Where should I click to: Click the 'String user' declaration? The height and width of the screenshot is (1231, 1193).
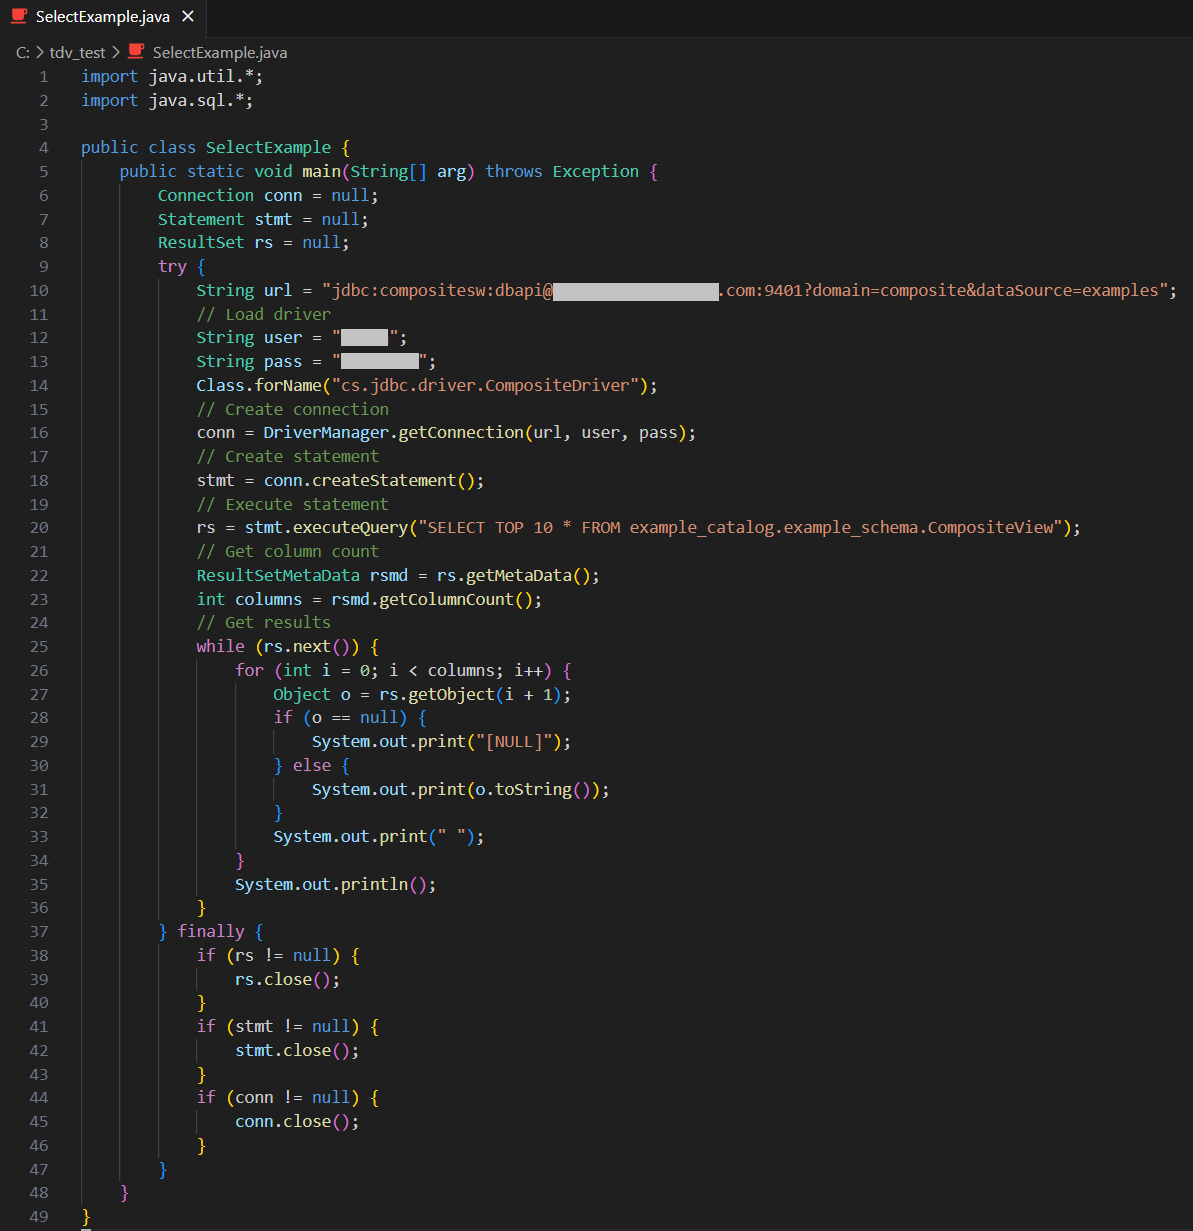click(249, 338)
